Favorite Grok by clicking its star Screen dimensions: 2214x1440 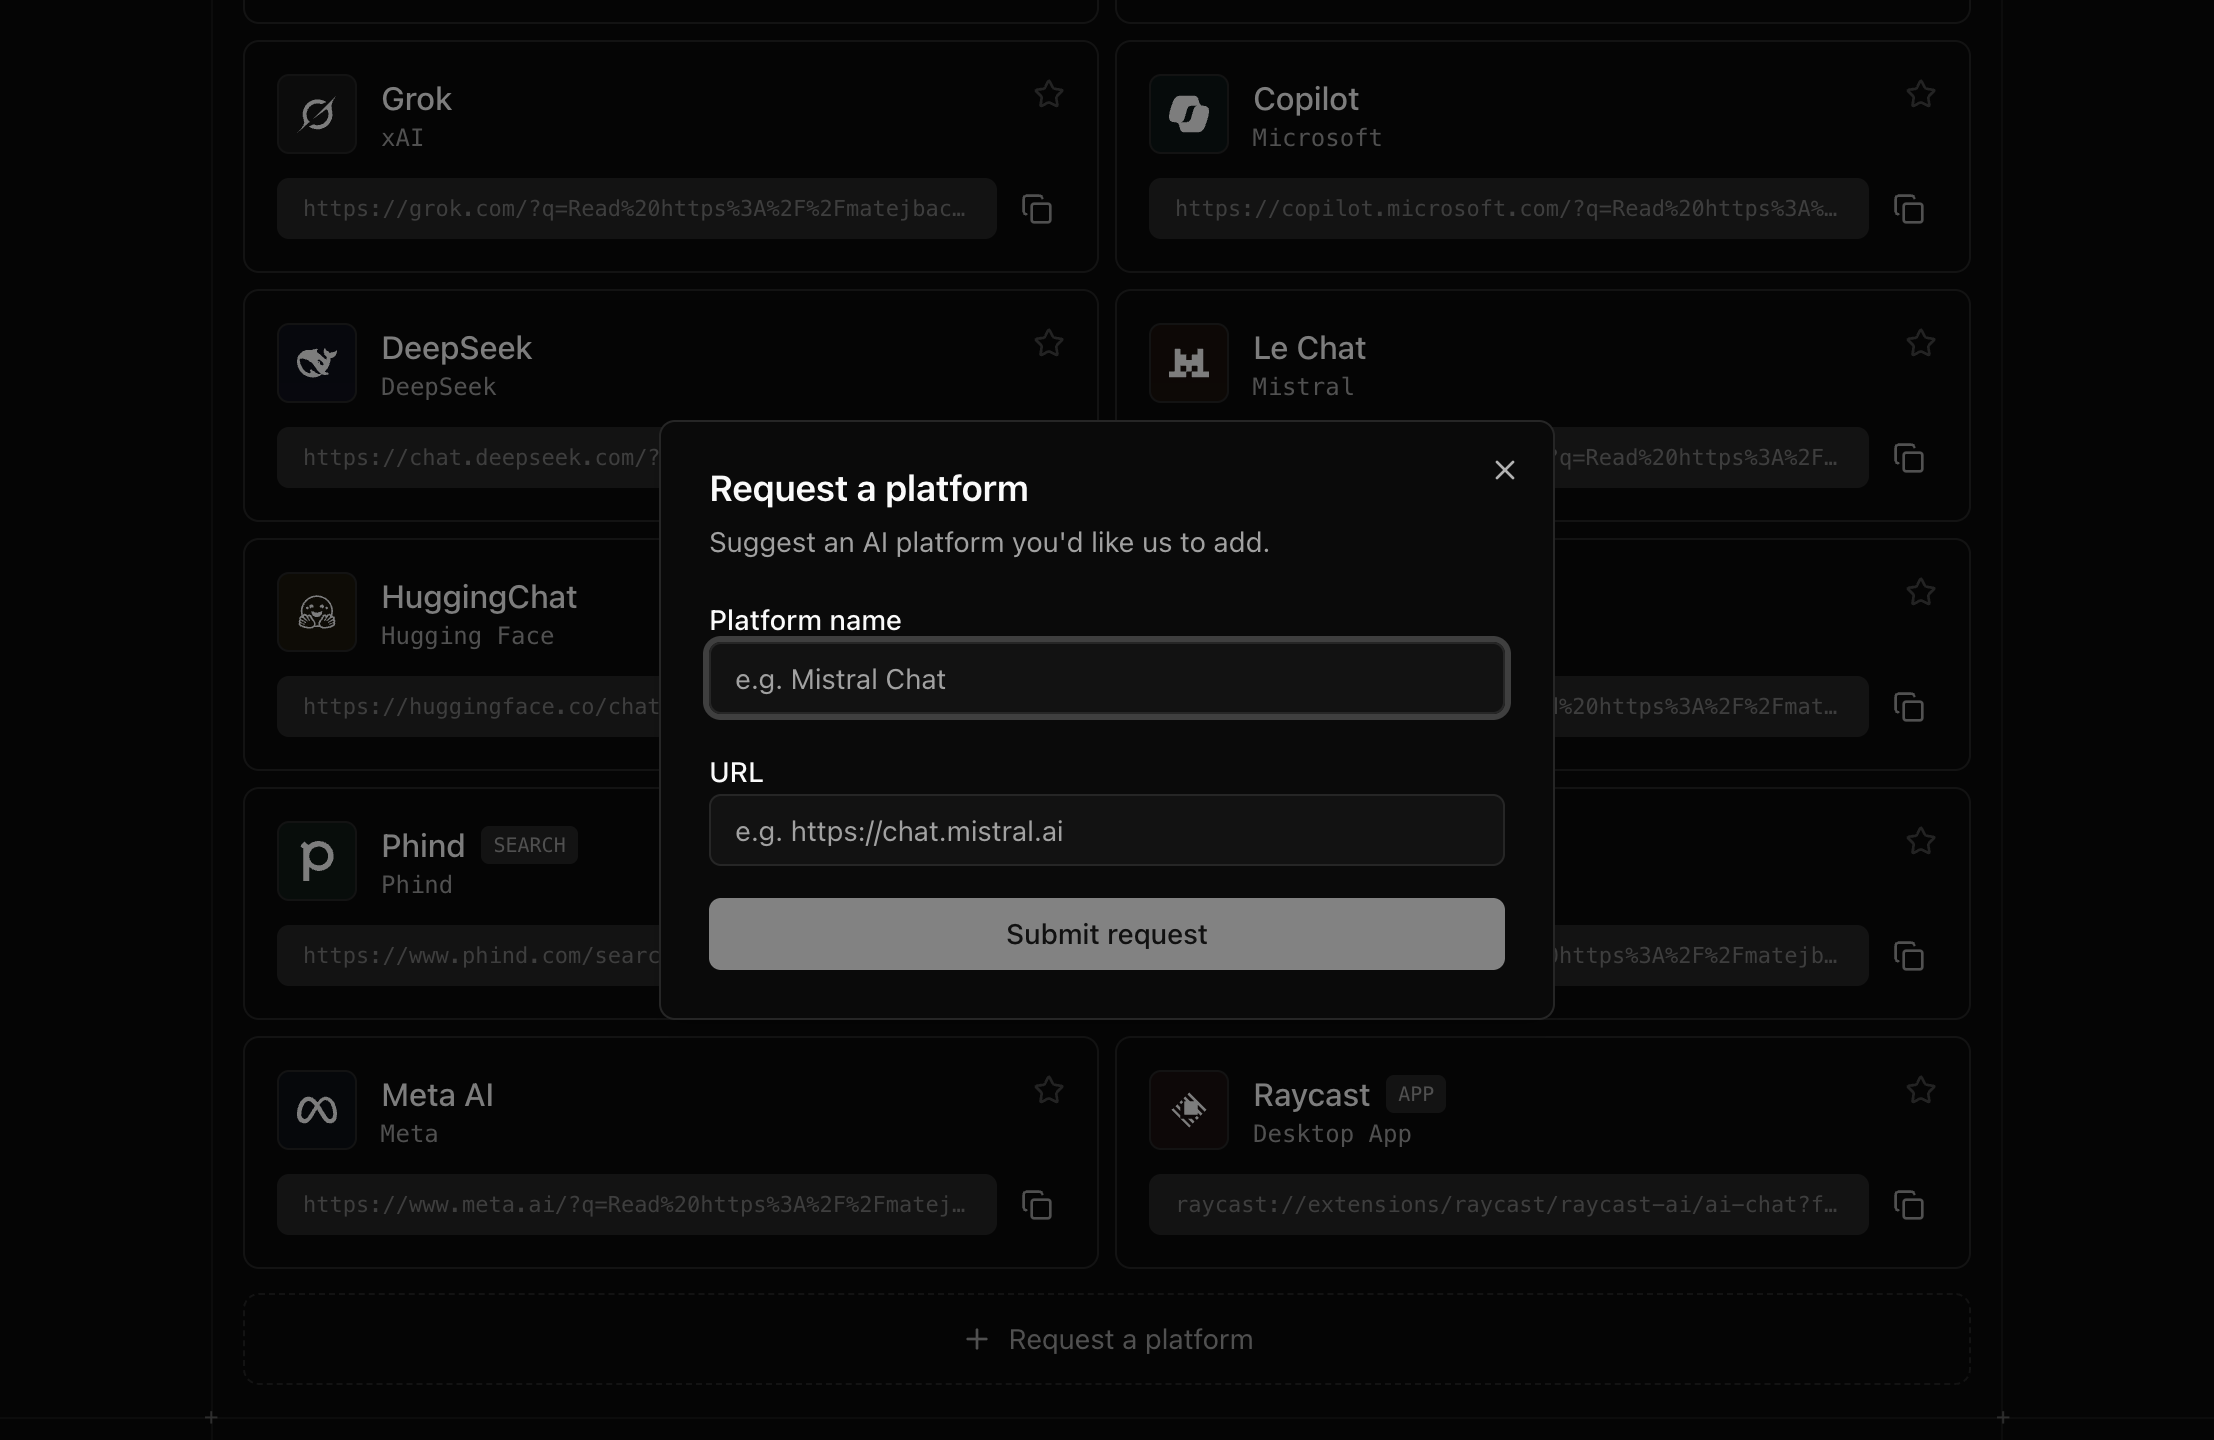[x=1049, y=93]
